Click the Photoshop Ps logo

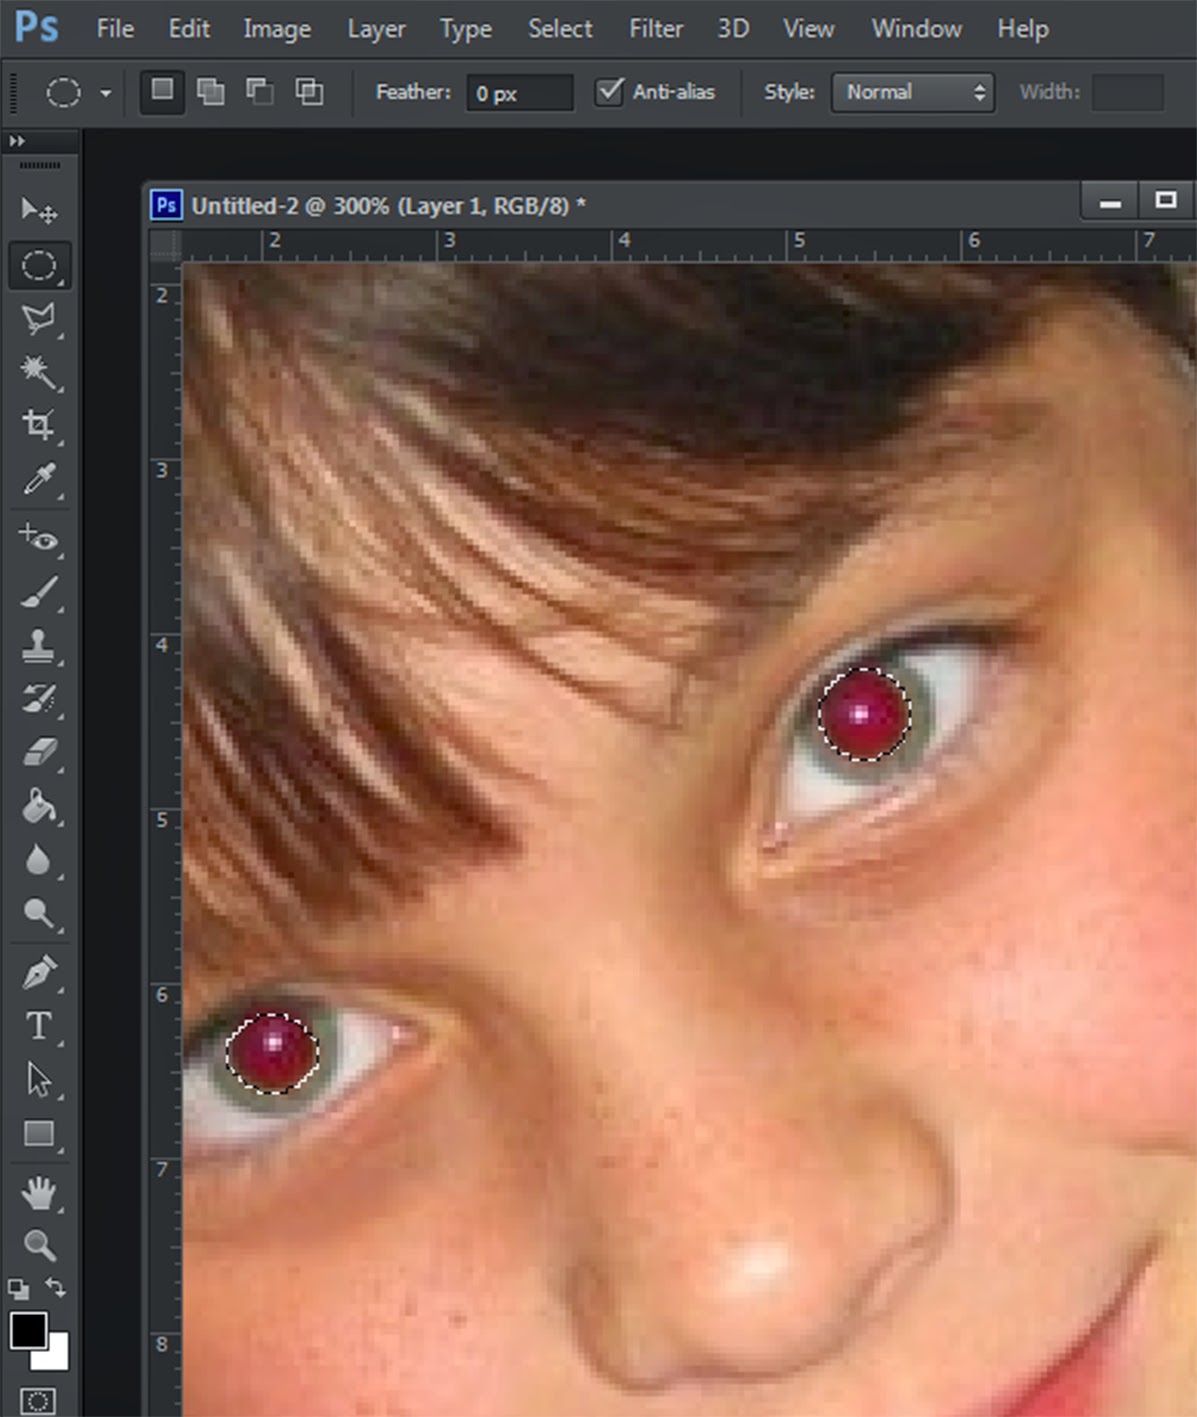pos(37,27)
